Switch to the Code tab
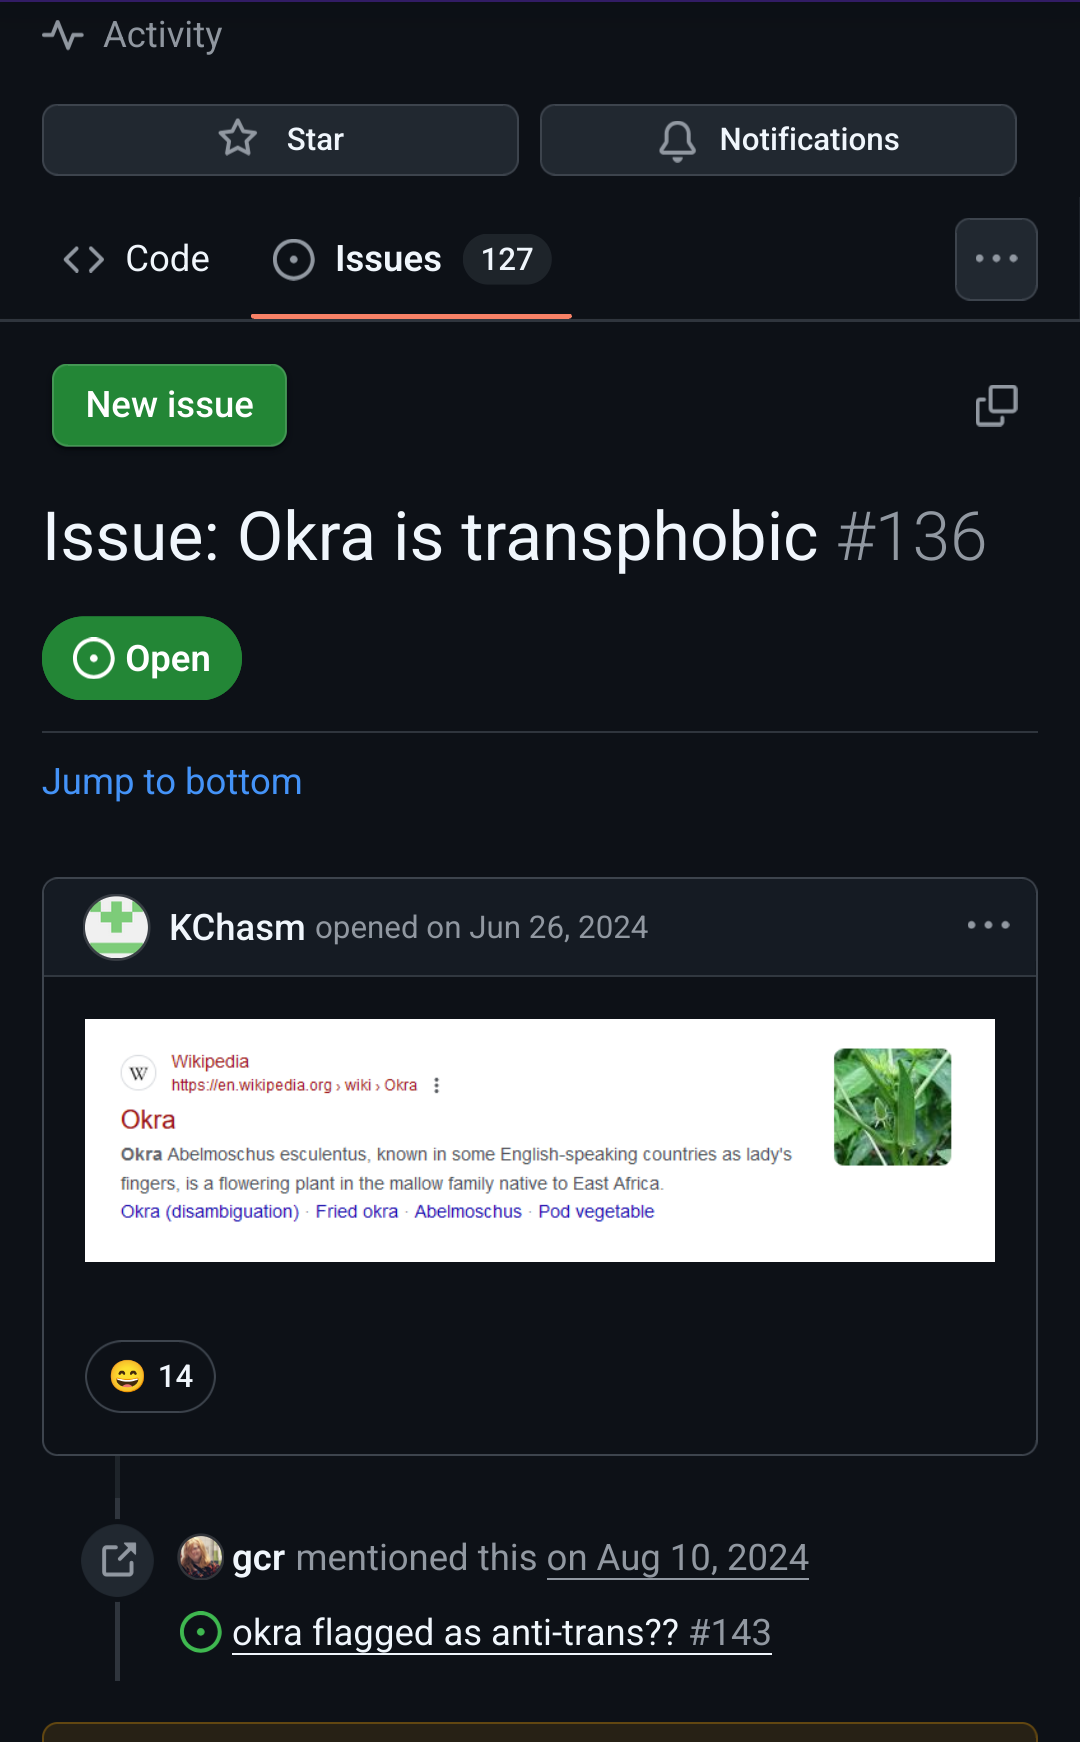1080x1742 pixels. pyautogui.click(x=136, y=259)
